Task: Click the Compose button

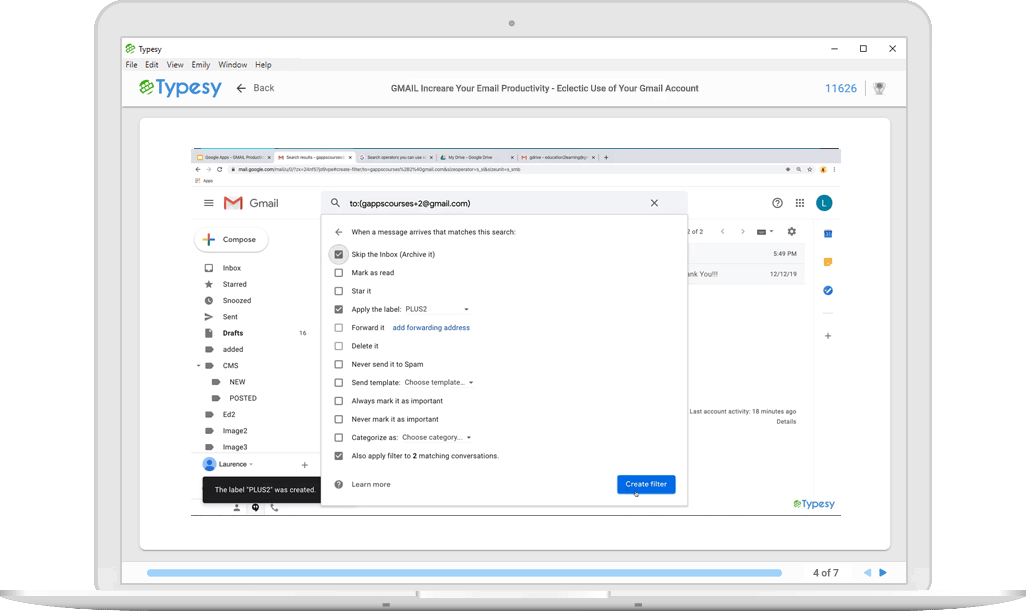Action: [231, 239]
